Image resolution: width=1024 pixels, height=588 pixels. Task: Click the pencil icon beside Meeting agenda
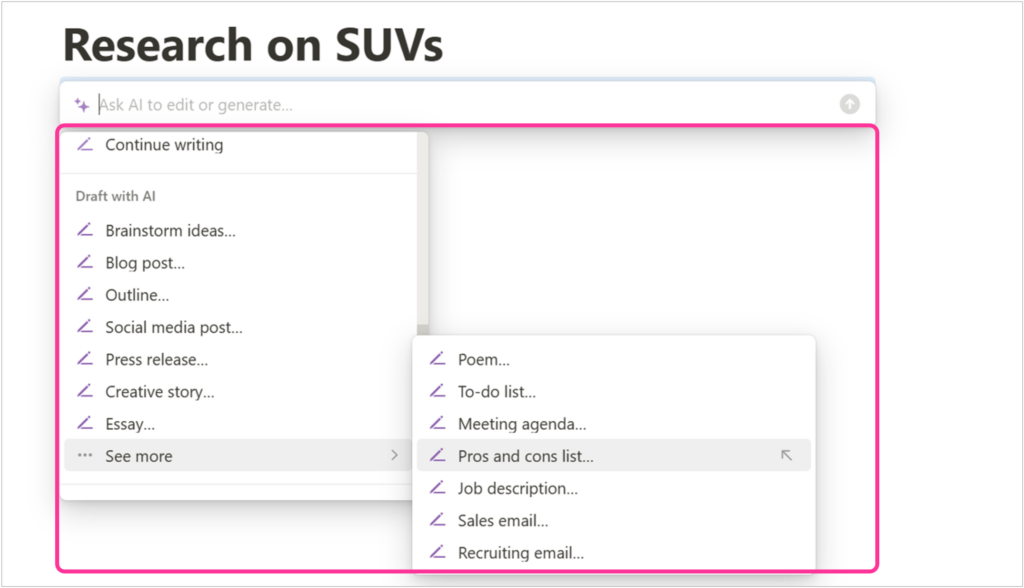[x=439, y=423]
